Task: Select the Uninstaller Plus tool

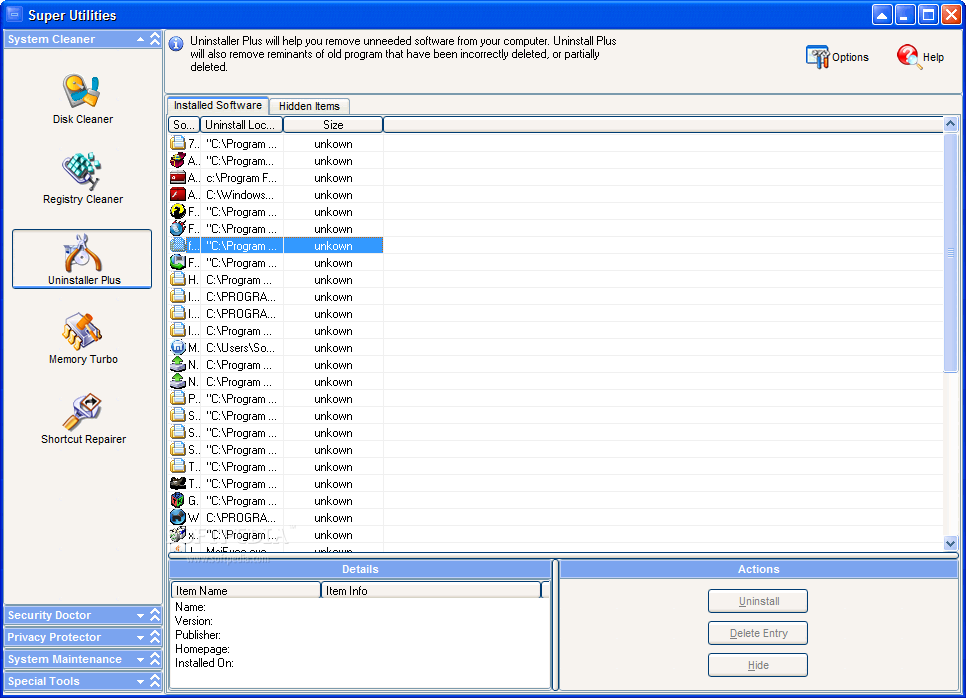Action: tap(82, 259)
